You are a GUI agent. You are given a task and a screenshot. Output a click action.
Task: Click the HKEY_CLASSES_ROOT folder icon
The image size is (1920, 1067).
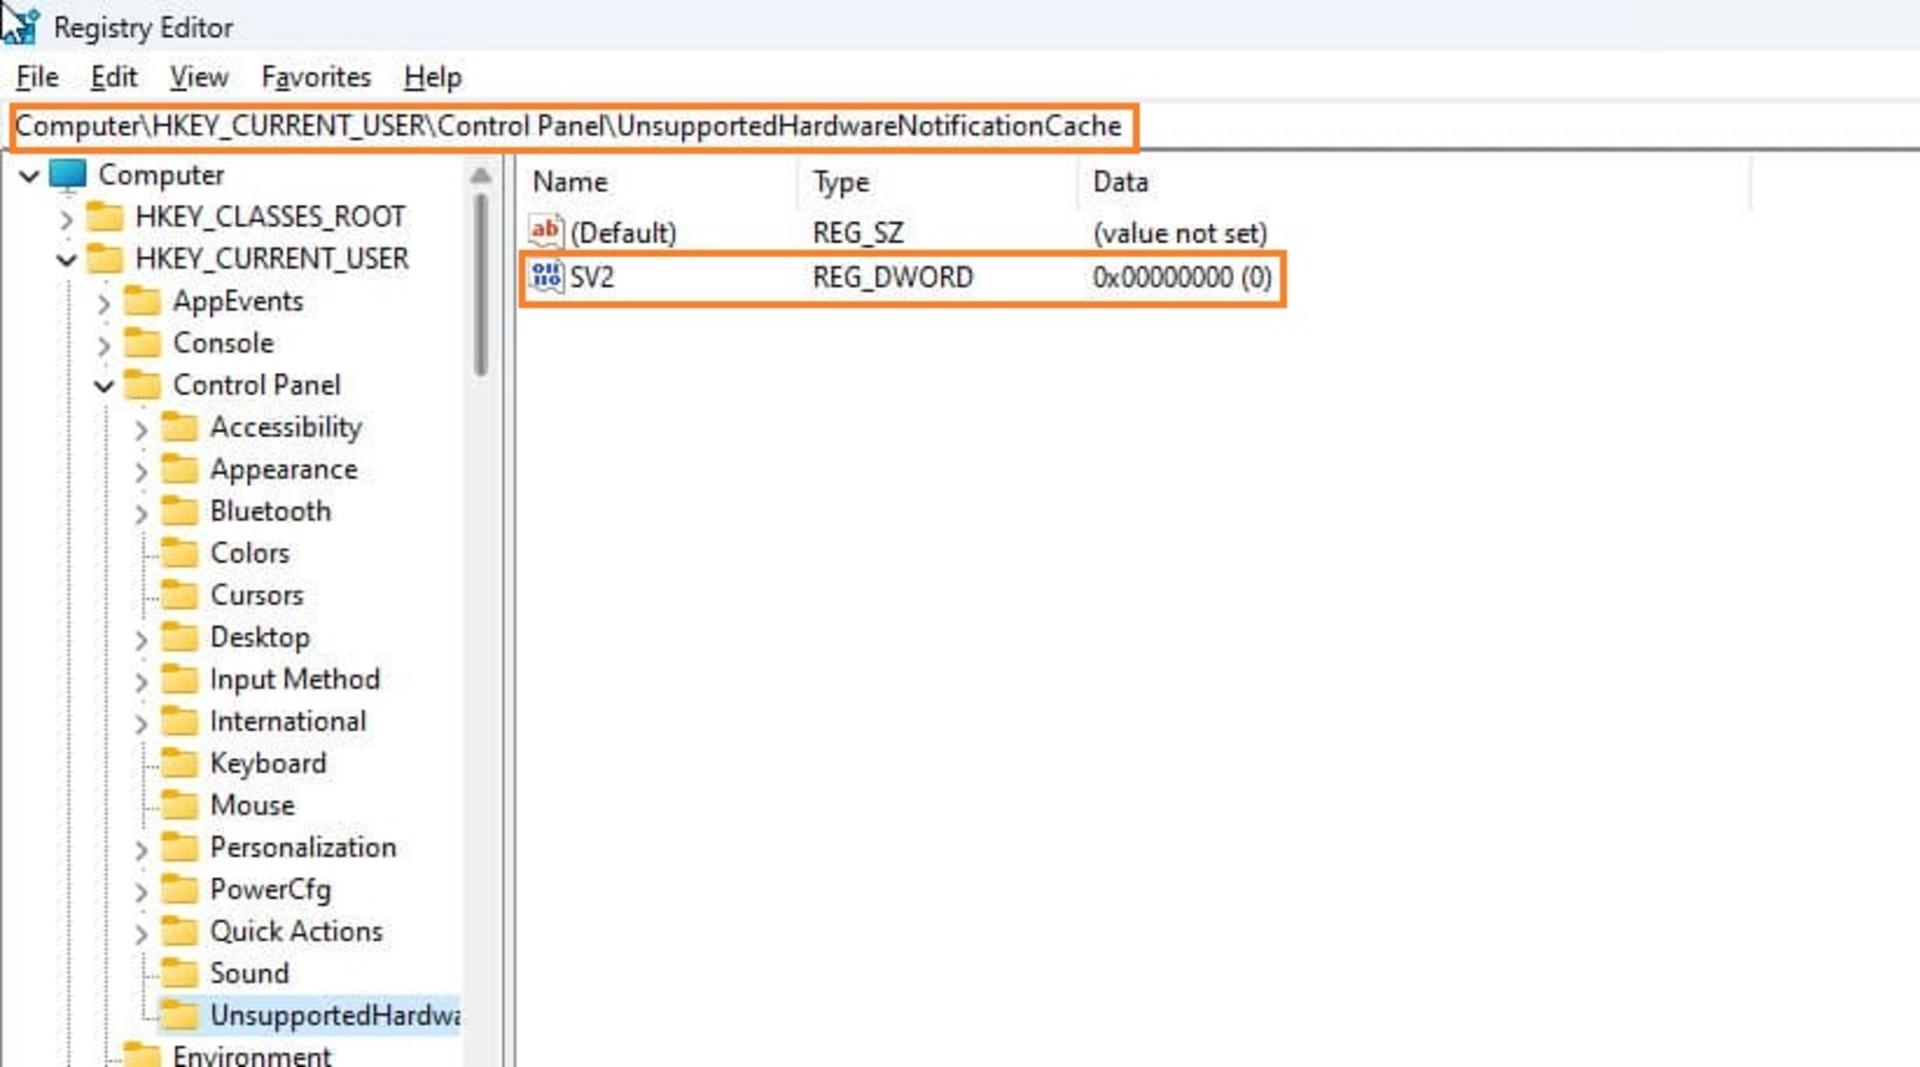pos(105,216)
